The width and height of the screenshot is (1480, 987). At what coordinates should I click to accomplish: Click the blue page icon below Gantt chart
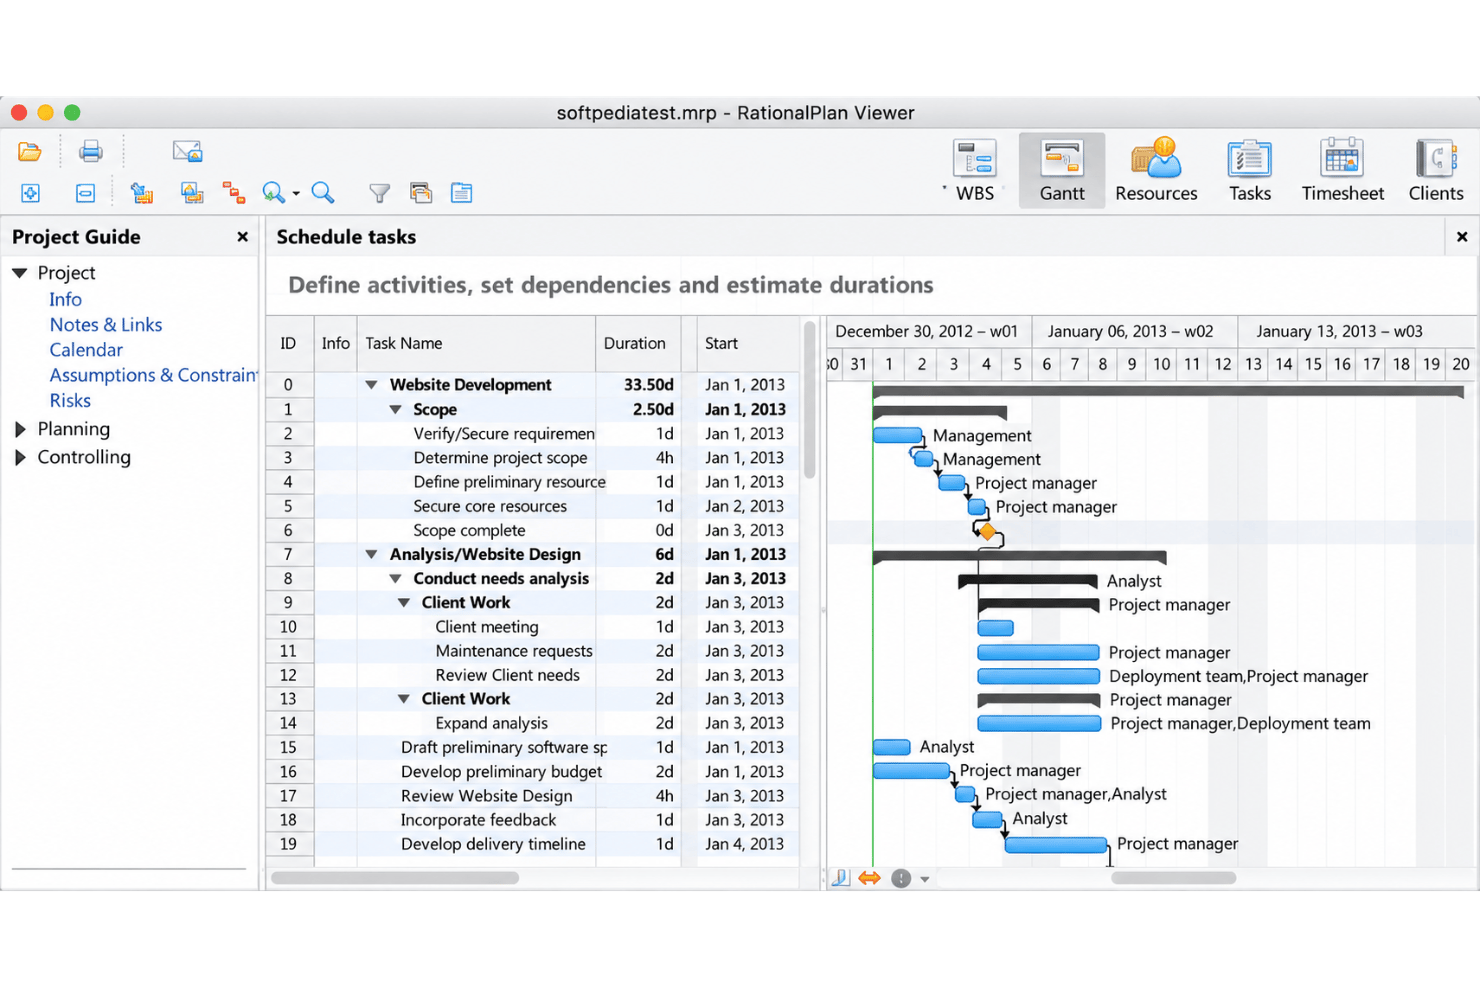point(840,878)
